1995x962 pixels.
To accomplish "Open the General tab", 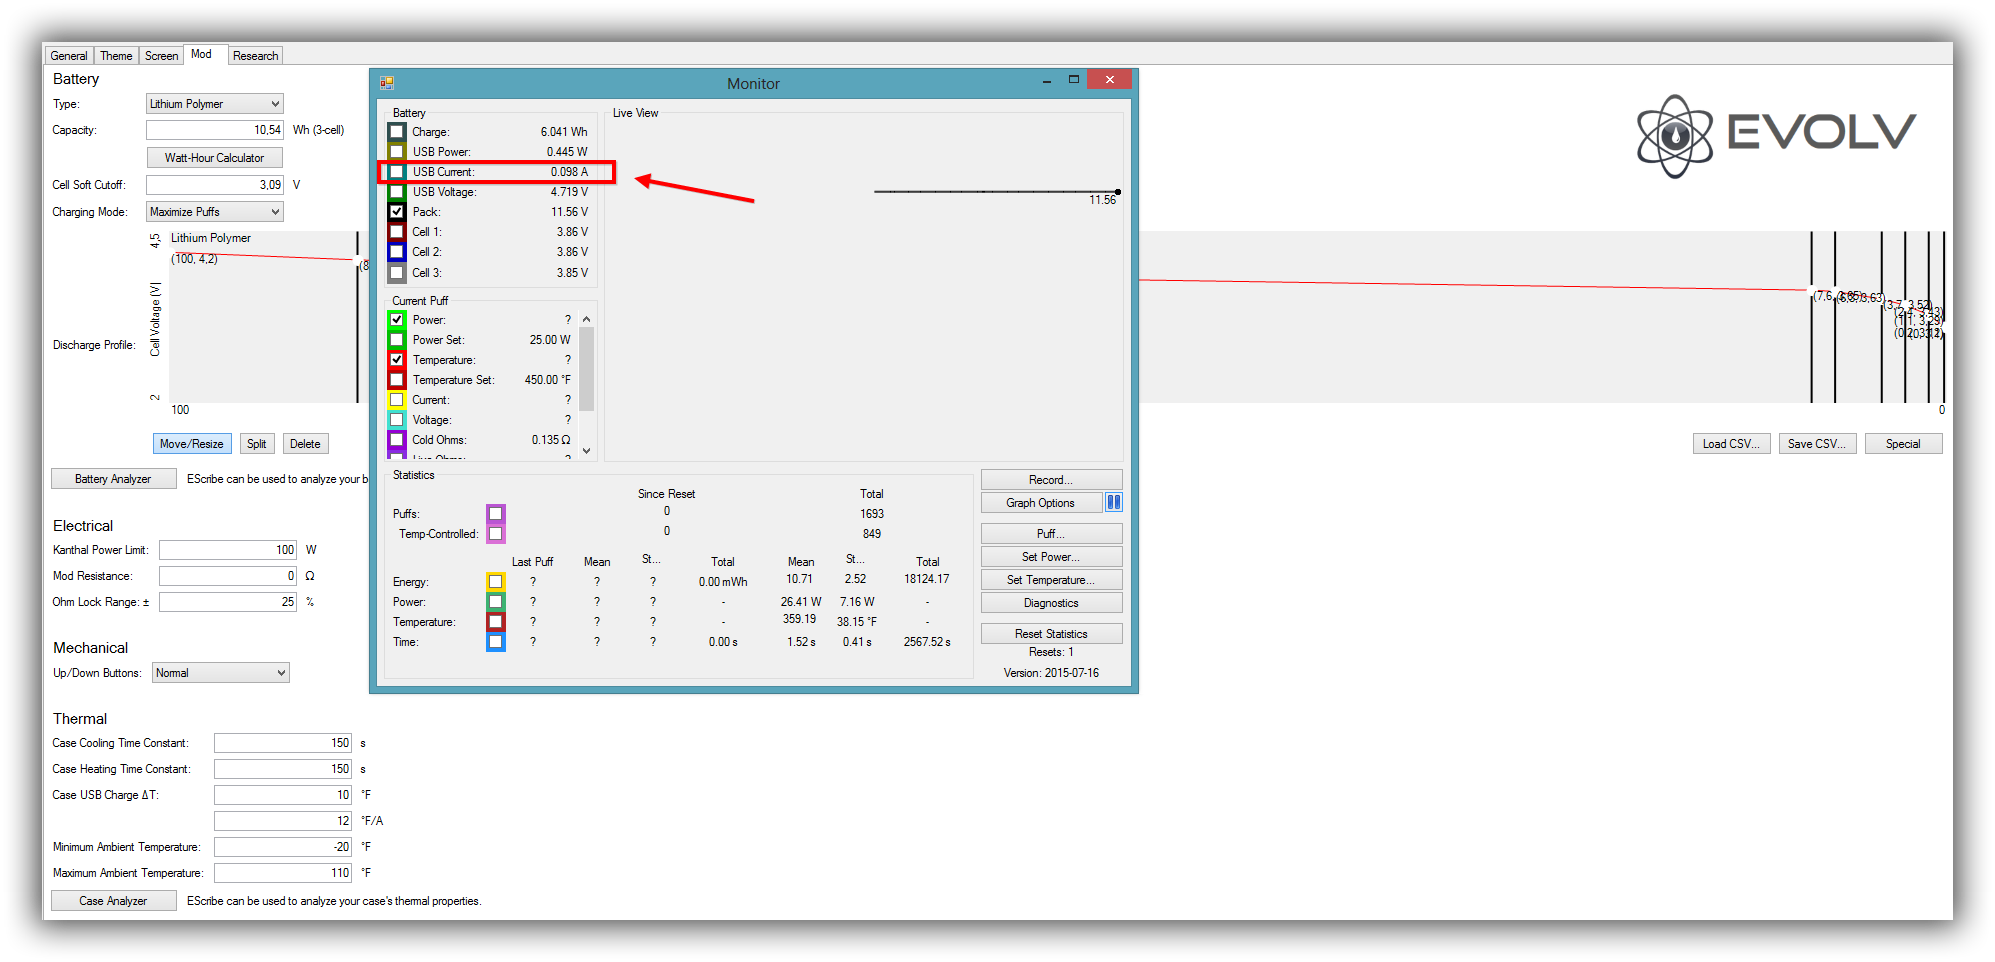I will (x=69, y=56).
